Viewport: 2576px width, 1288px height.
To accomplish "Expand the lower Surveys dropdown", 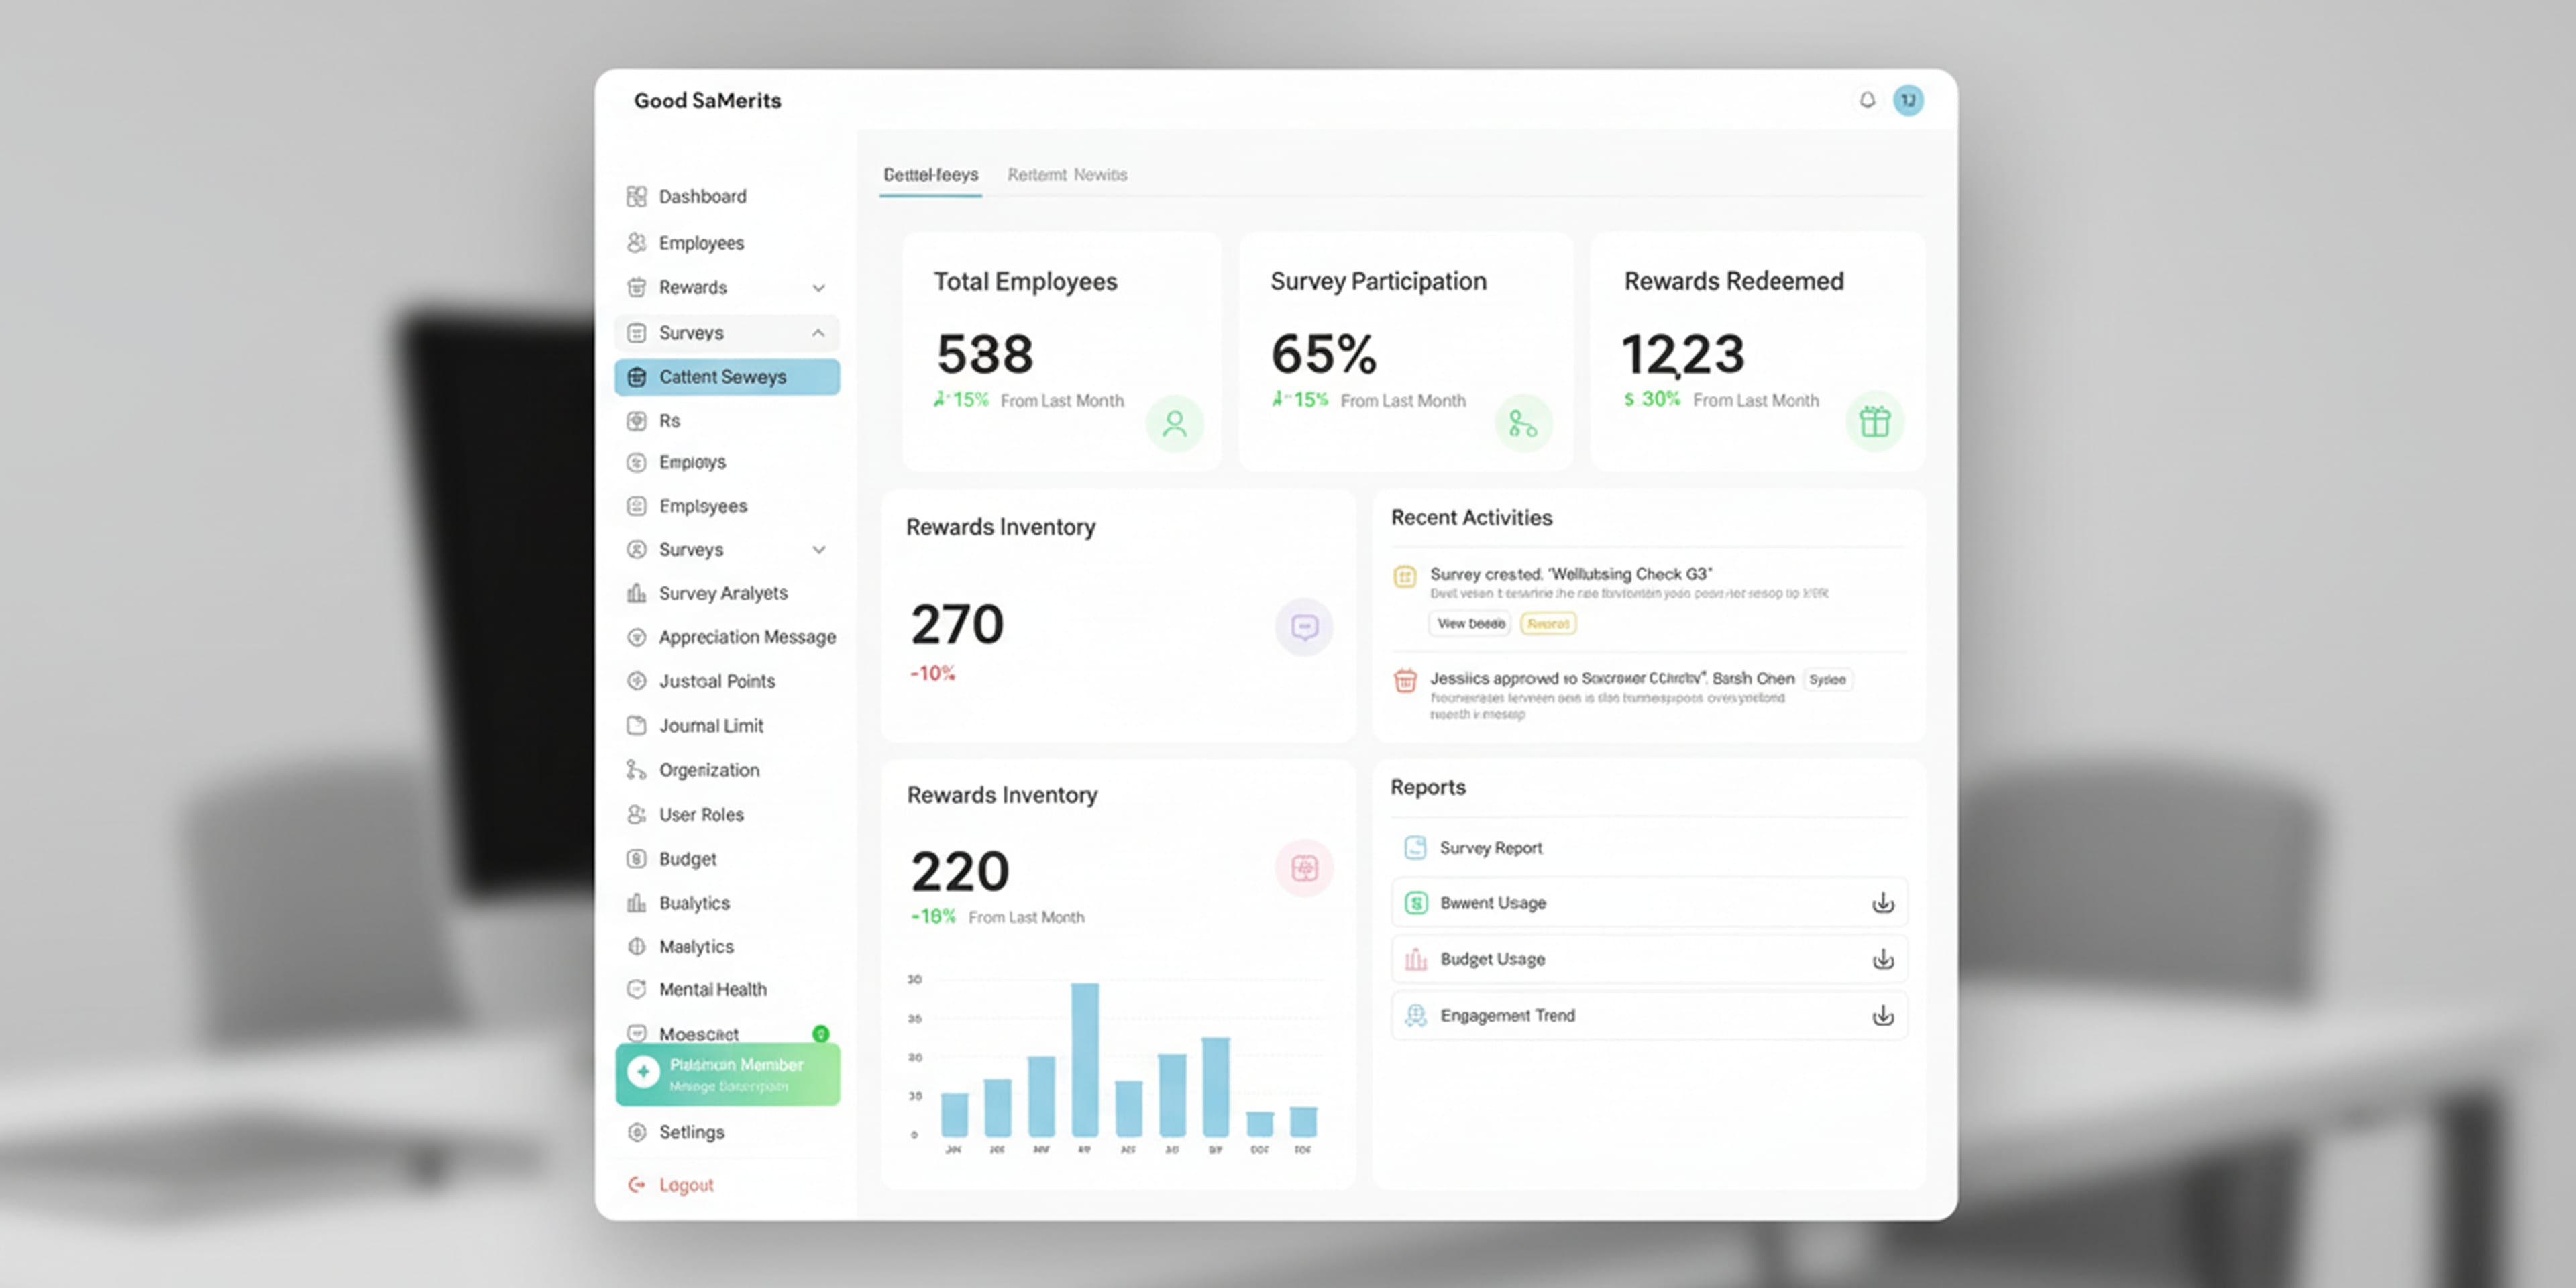I will click(820, 549).
